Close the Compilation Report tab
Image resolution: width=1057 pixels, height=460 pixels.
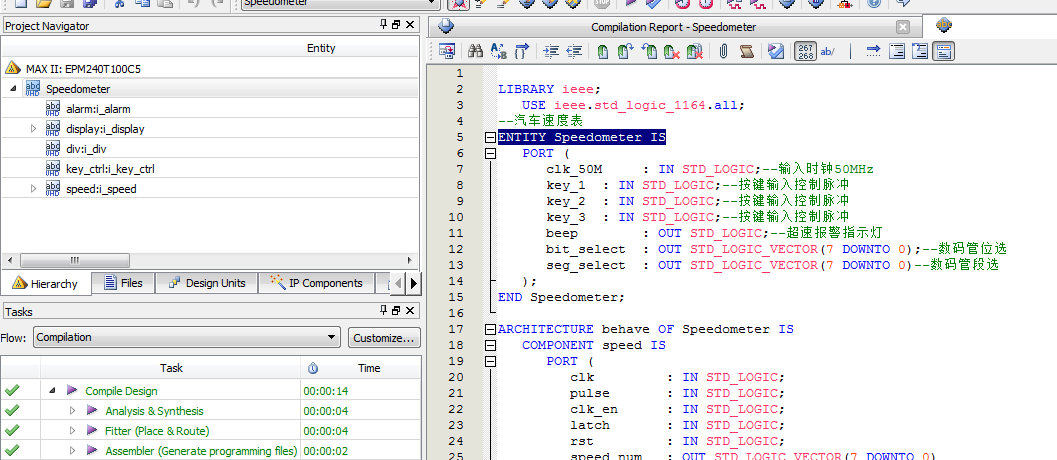coord(903,27)
